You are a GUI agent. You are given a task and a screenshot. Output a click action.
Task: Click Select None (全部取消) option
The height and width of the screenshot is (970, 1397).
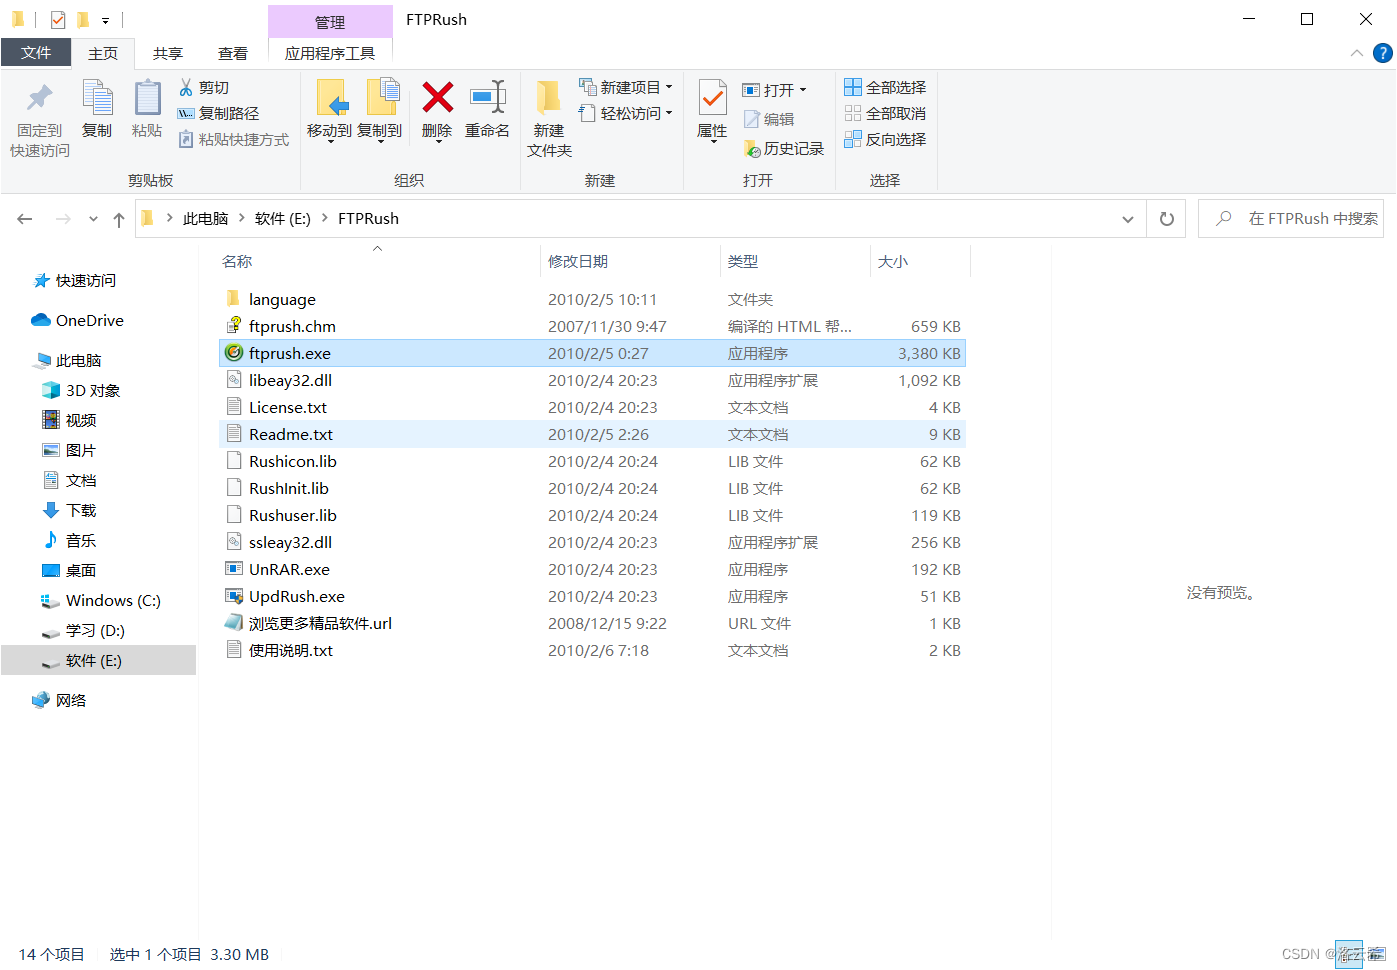point(885,114)
